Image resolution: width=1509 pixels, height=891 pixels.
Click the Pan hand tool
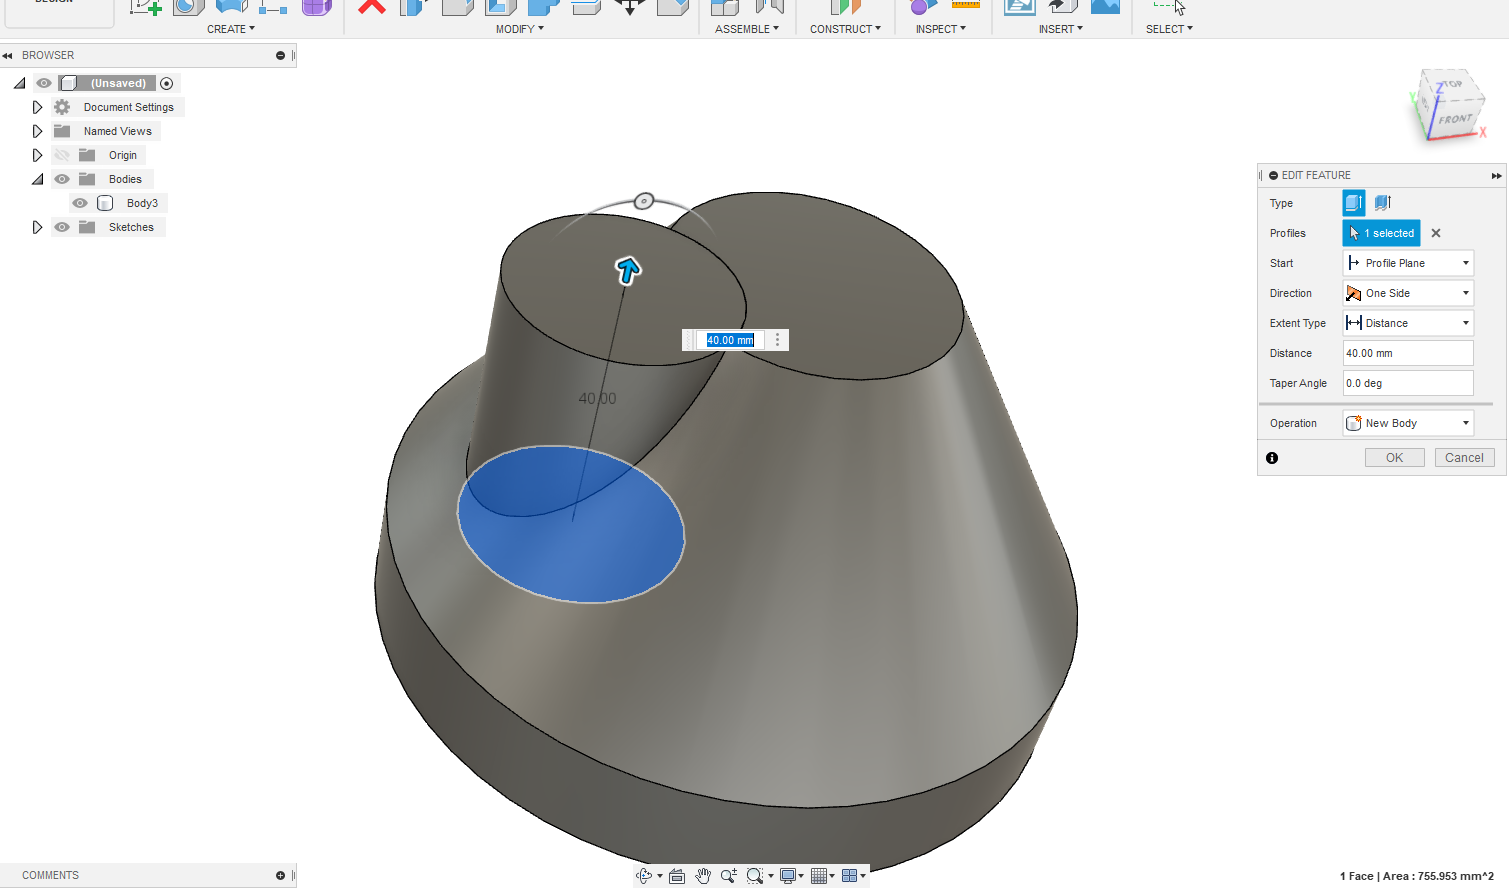tap(703, 876)
